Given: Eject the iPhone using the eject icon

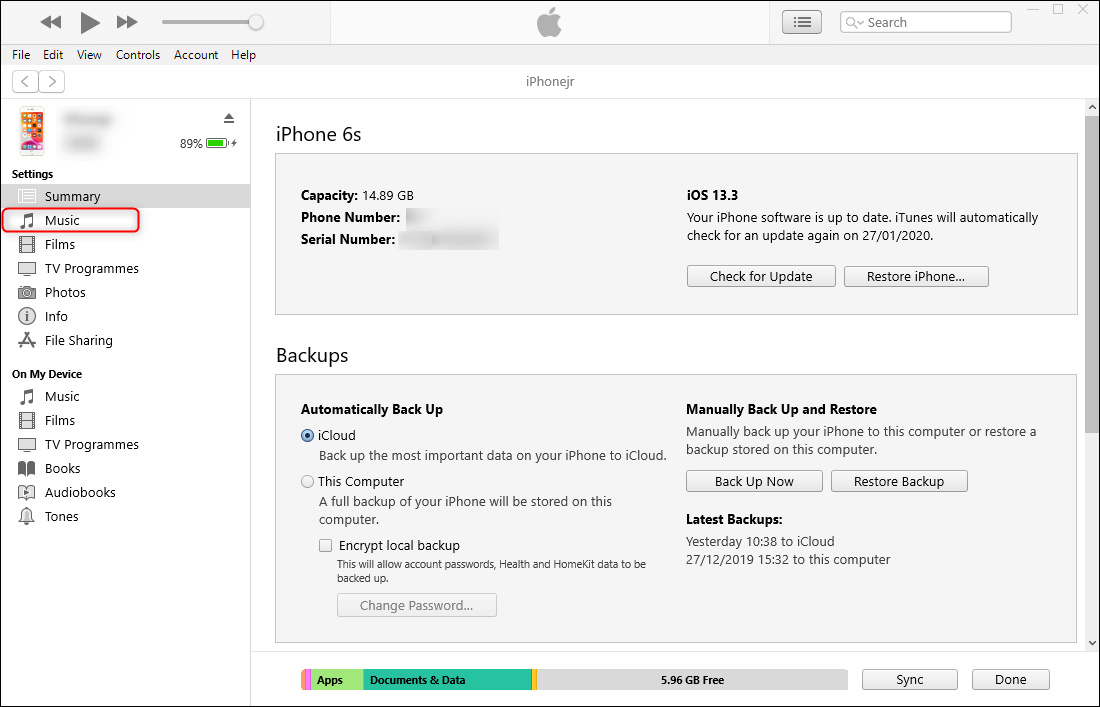Looking at the screenshot, I should (x=229, y=118).
